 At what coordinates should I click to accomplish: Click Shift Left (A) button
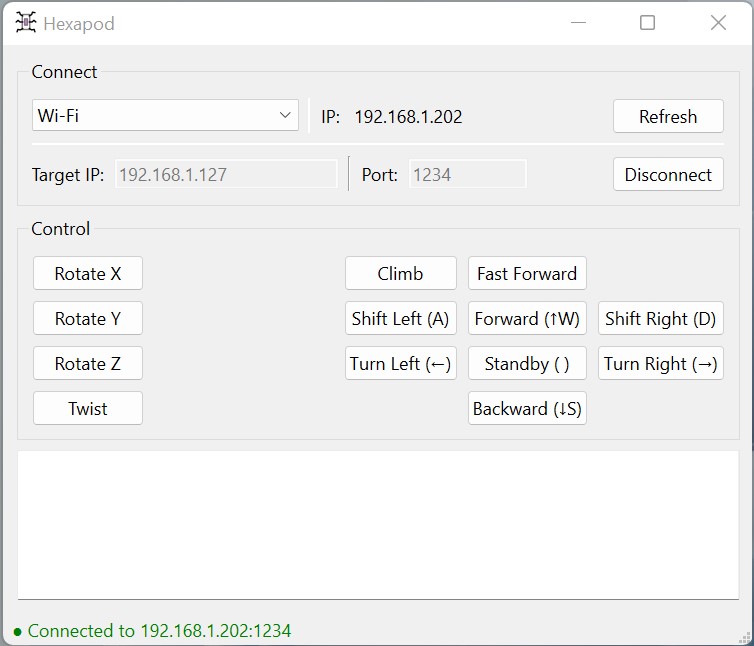point(400,319)
